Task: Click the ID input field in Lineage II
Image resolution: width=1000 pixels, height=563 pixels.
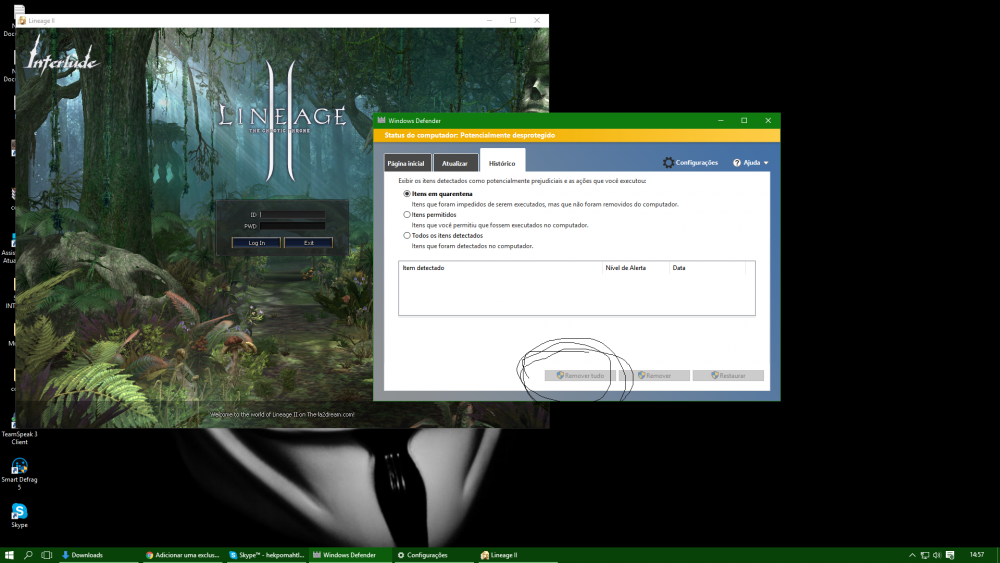Action: (292, 214)
